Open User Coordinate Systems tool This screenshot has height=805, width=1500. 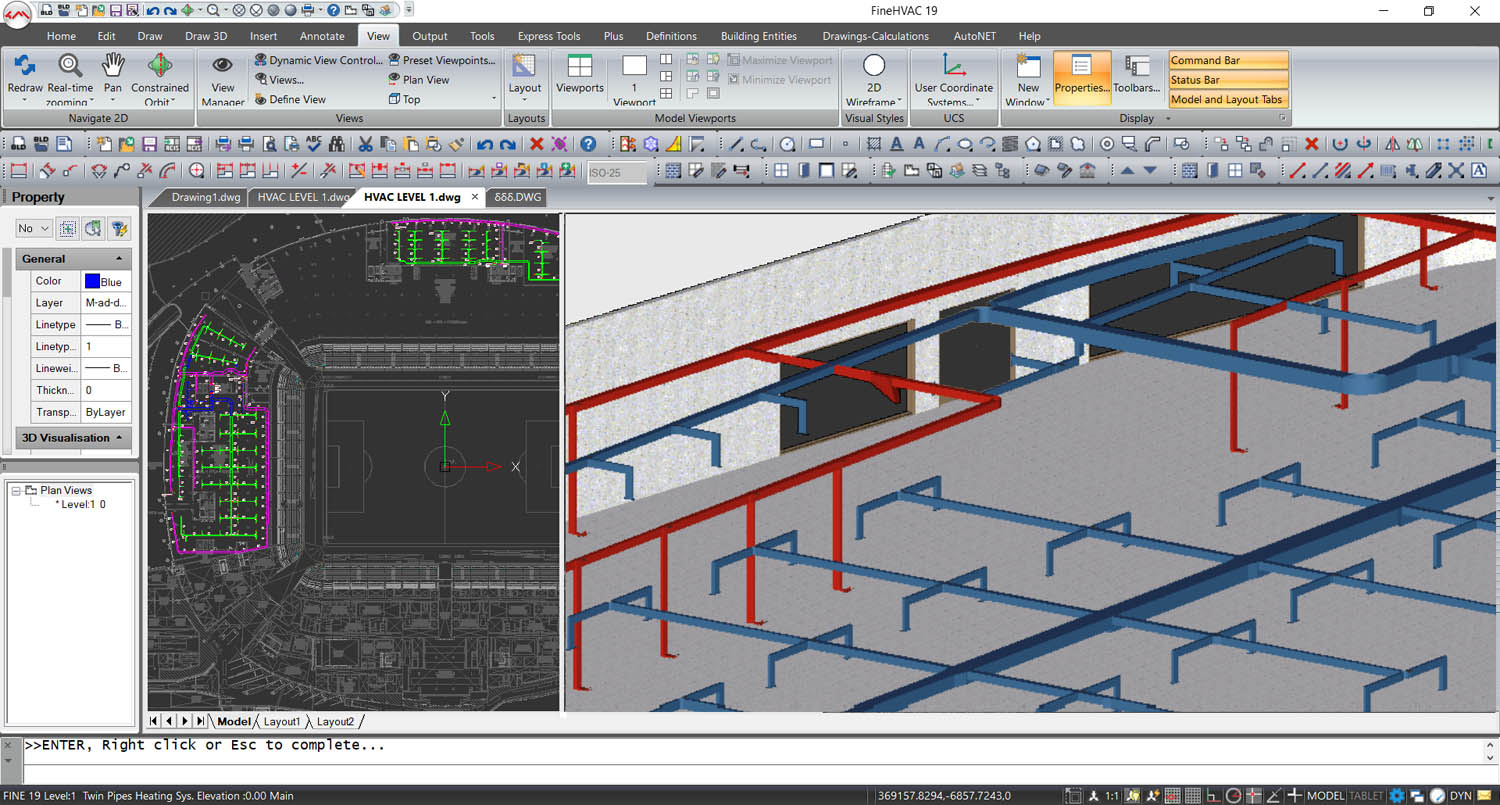tap(953, 68)
